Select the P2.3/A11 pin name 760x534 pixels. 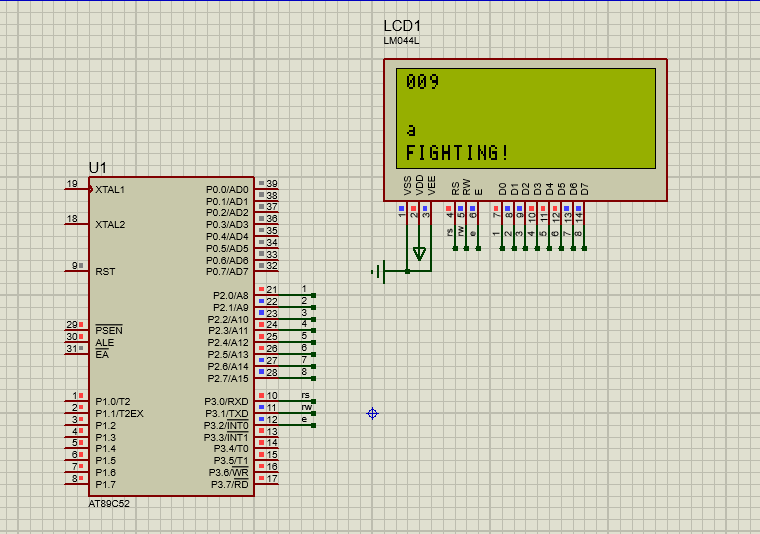click(x=228, y=330)
